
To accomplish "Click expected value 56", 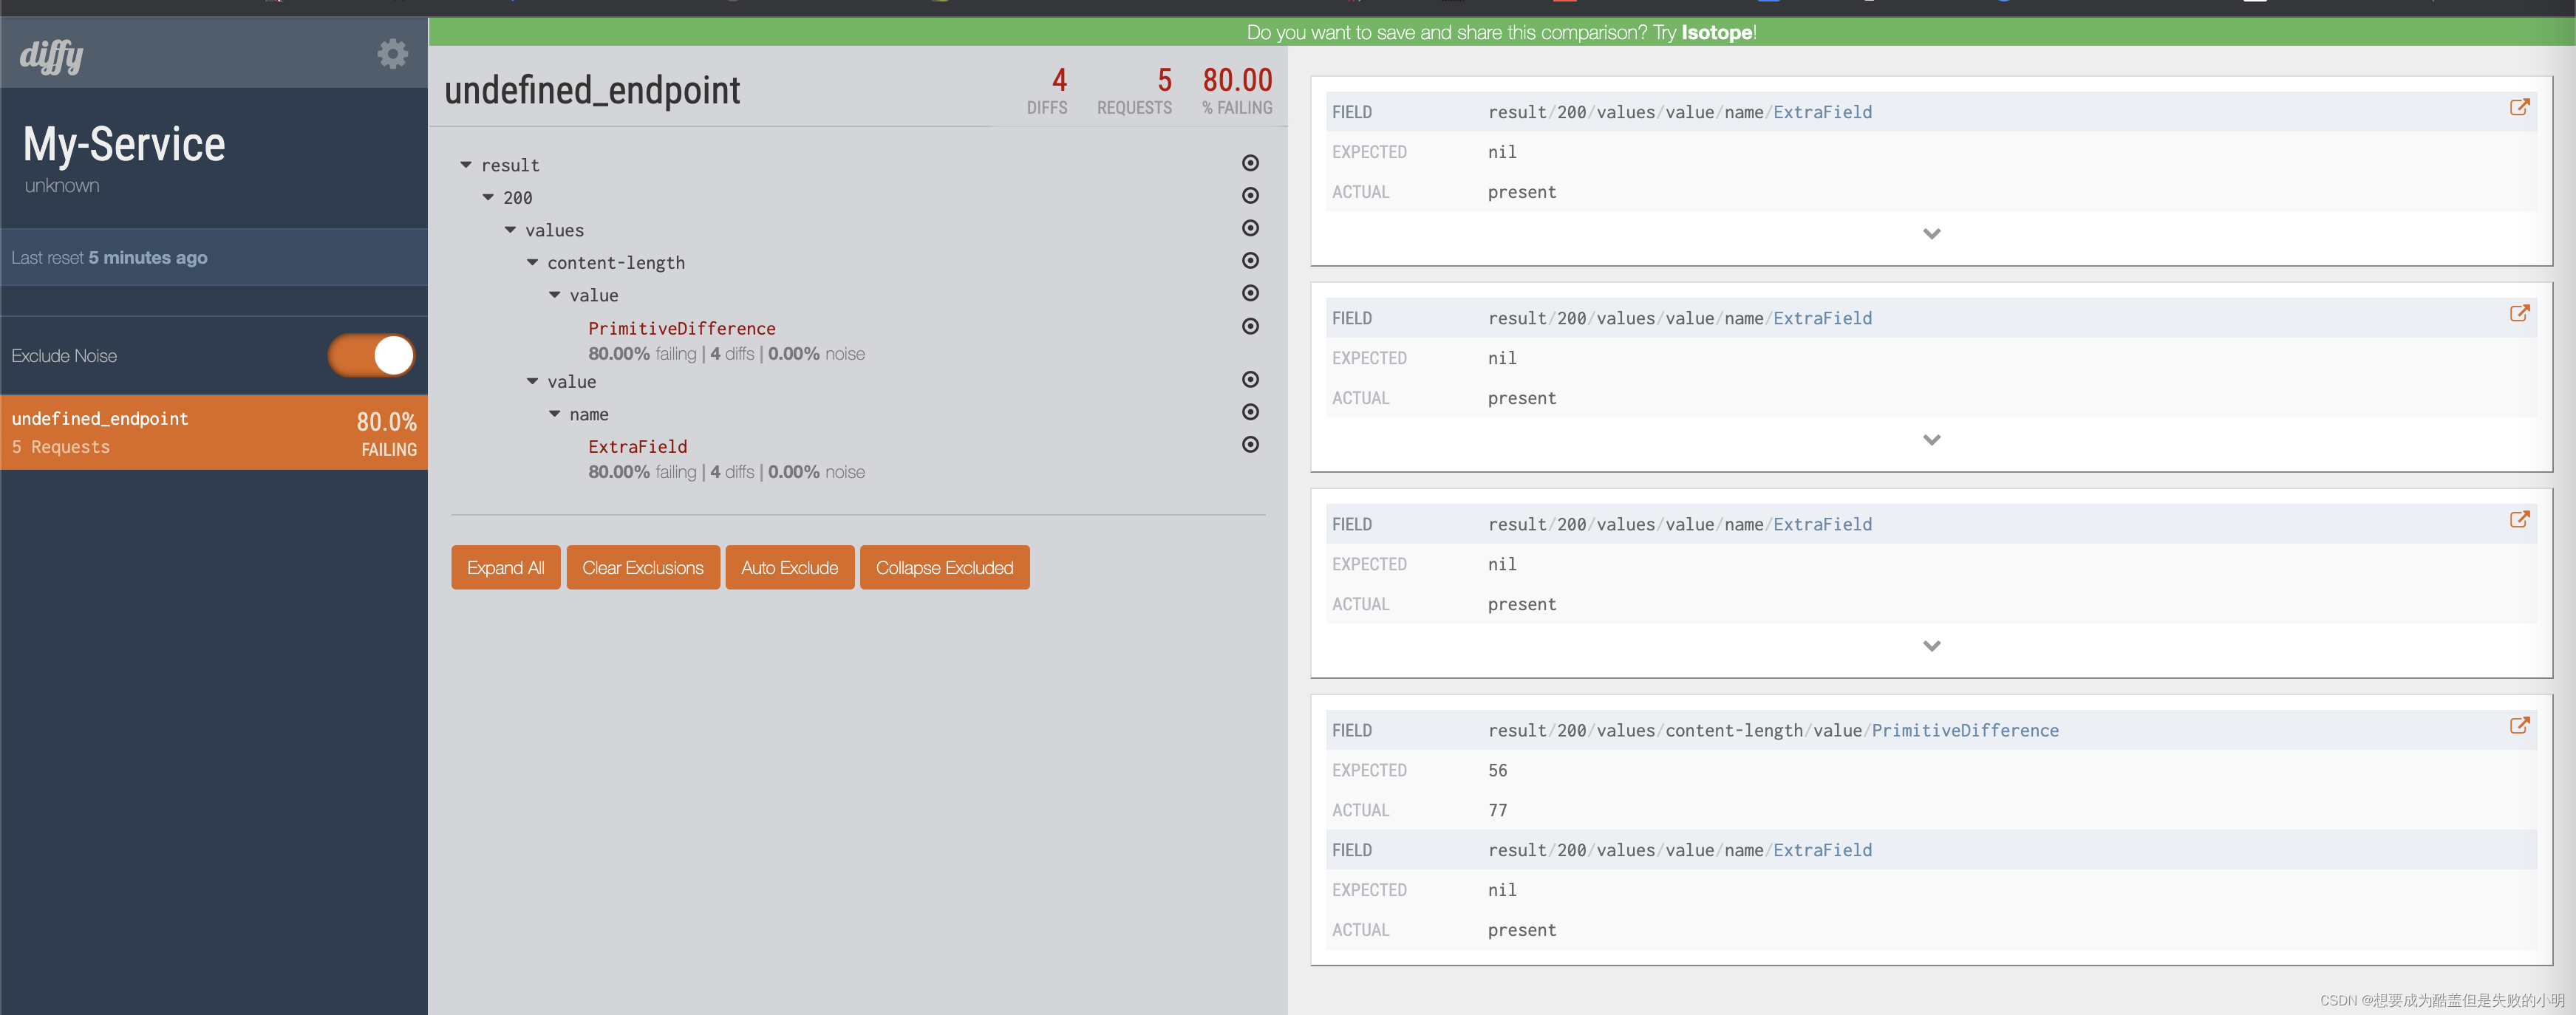I will pos(1497,770).
